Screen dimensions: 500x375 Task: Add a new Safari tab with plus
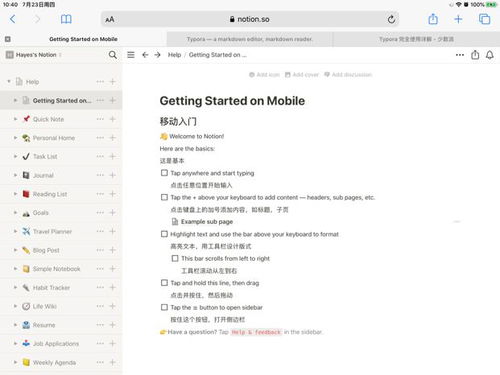click(458, 19)
